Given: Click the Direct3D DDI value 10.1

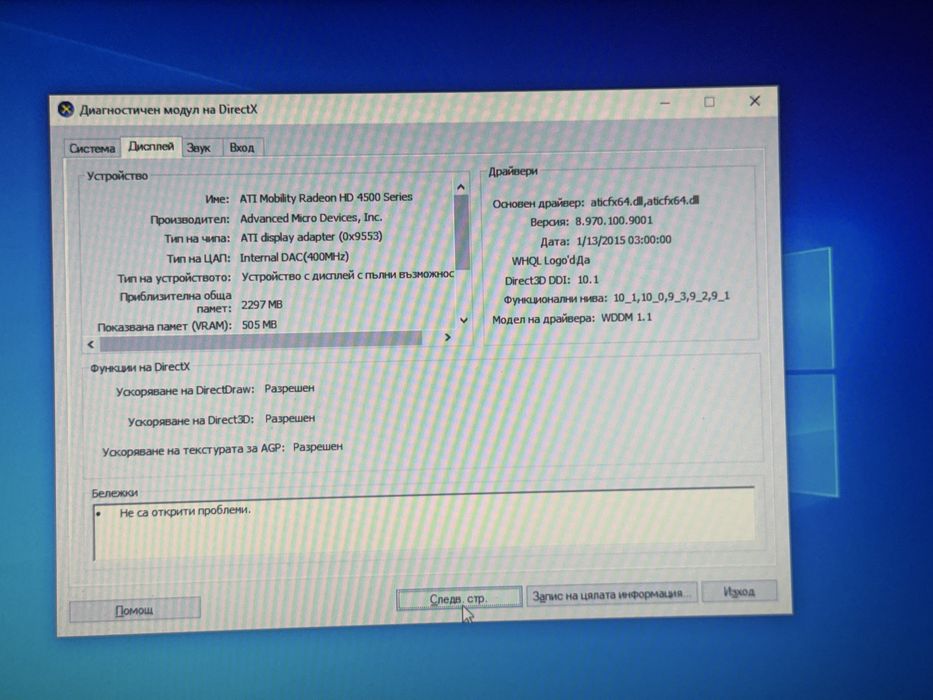Looking at the screenshot, I should [588, 280].
